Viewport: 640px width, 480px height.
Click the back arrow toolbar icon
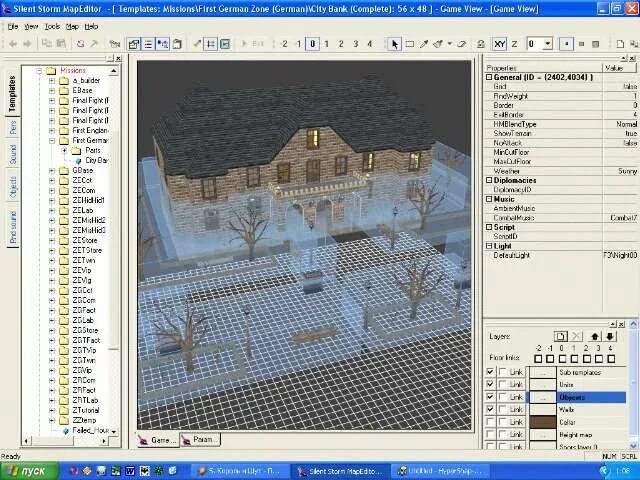tap(13, 44)
